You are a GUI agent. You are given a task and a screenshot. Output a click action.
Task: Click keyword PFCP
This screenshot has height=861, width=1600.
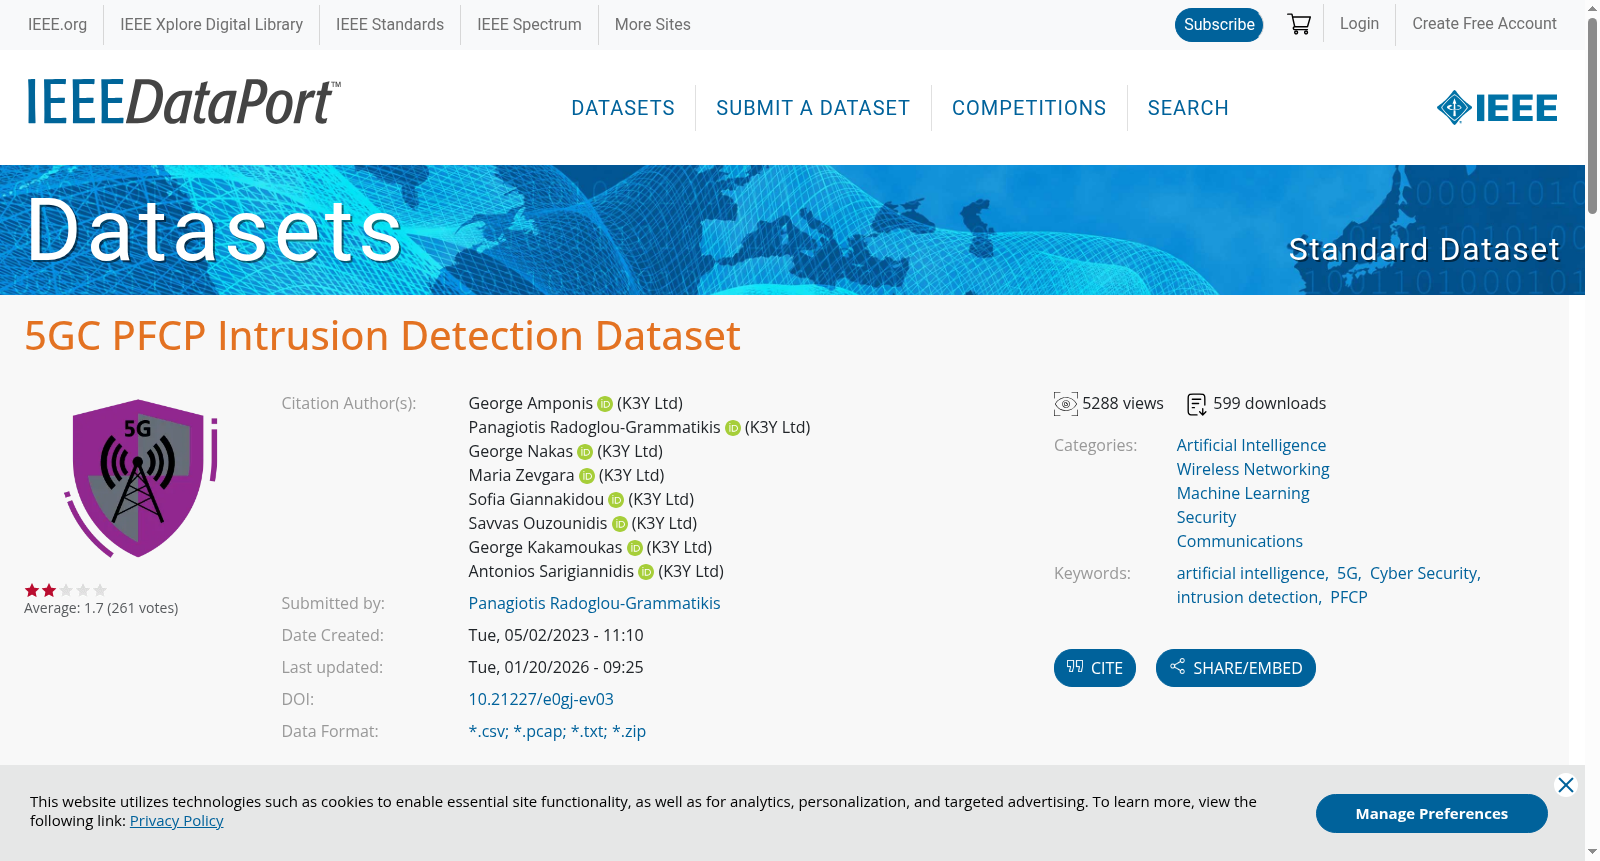pos(1349,598)
